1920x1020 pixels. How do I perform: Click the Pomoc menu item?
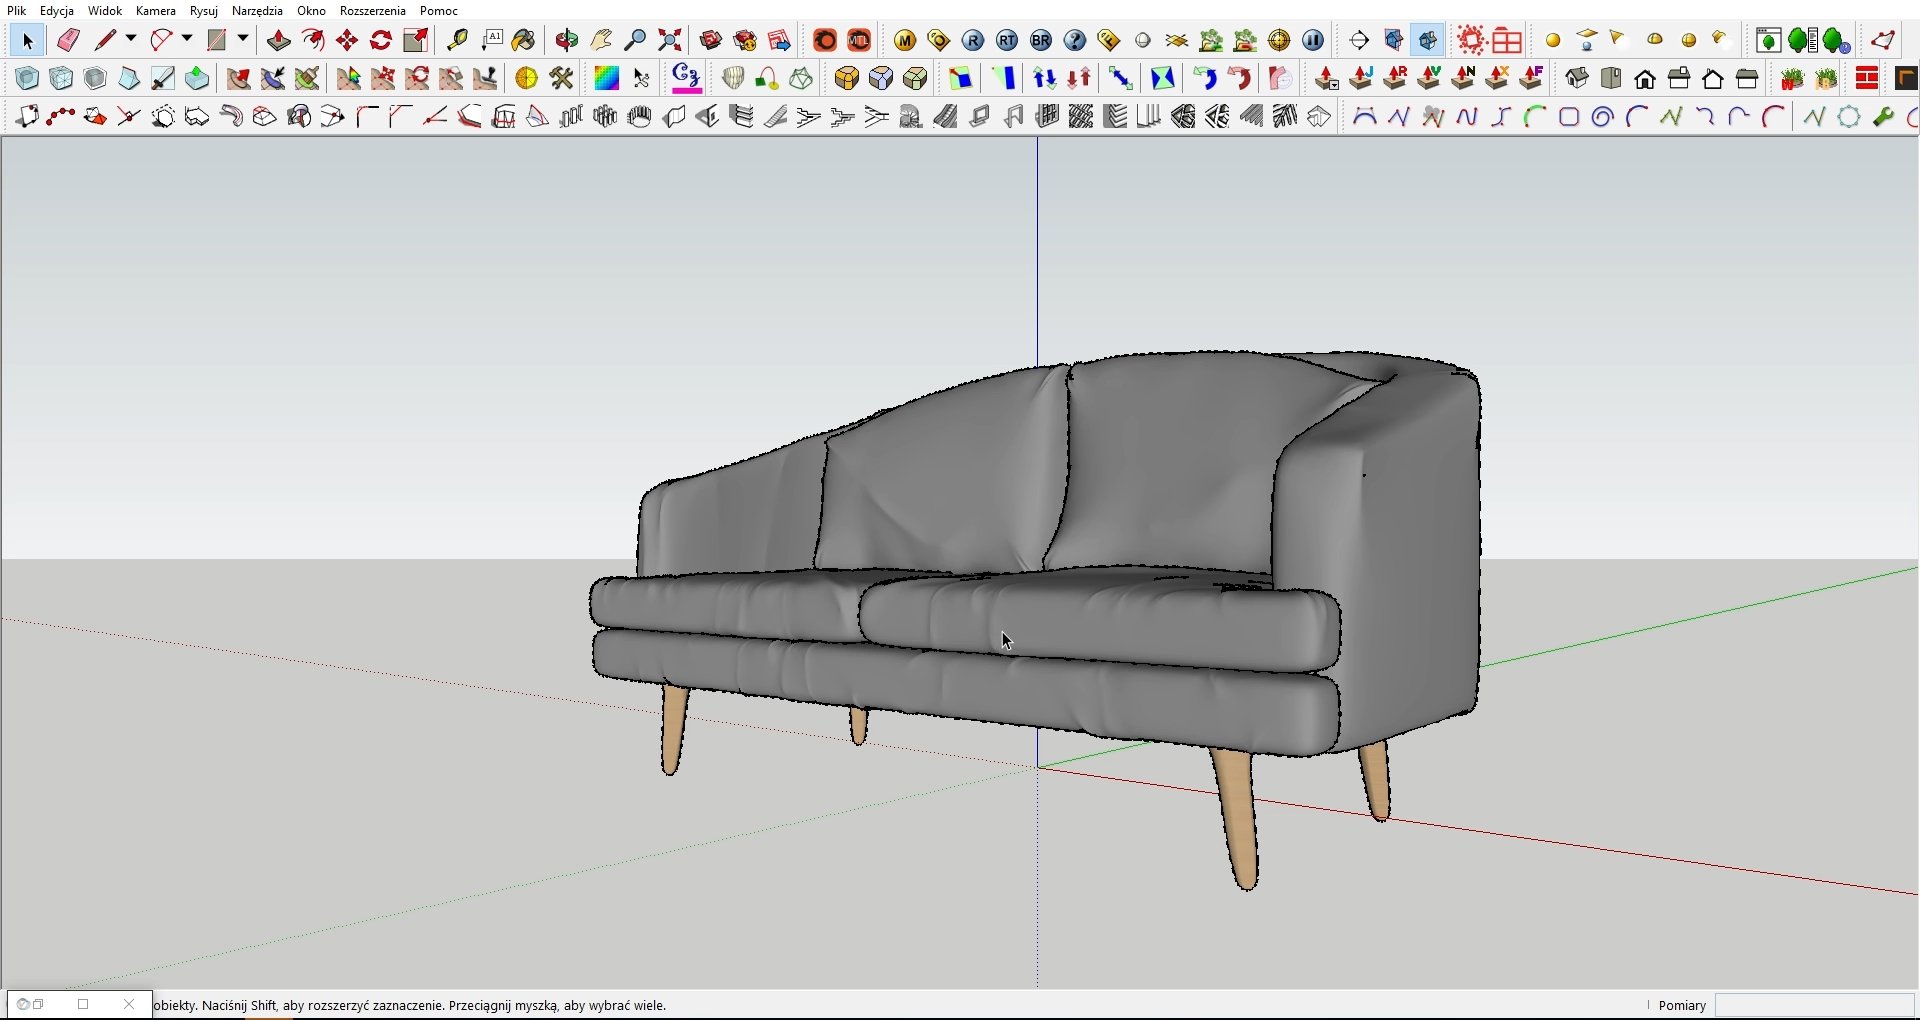pos(439,11)
